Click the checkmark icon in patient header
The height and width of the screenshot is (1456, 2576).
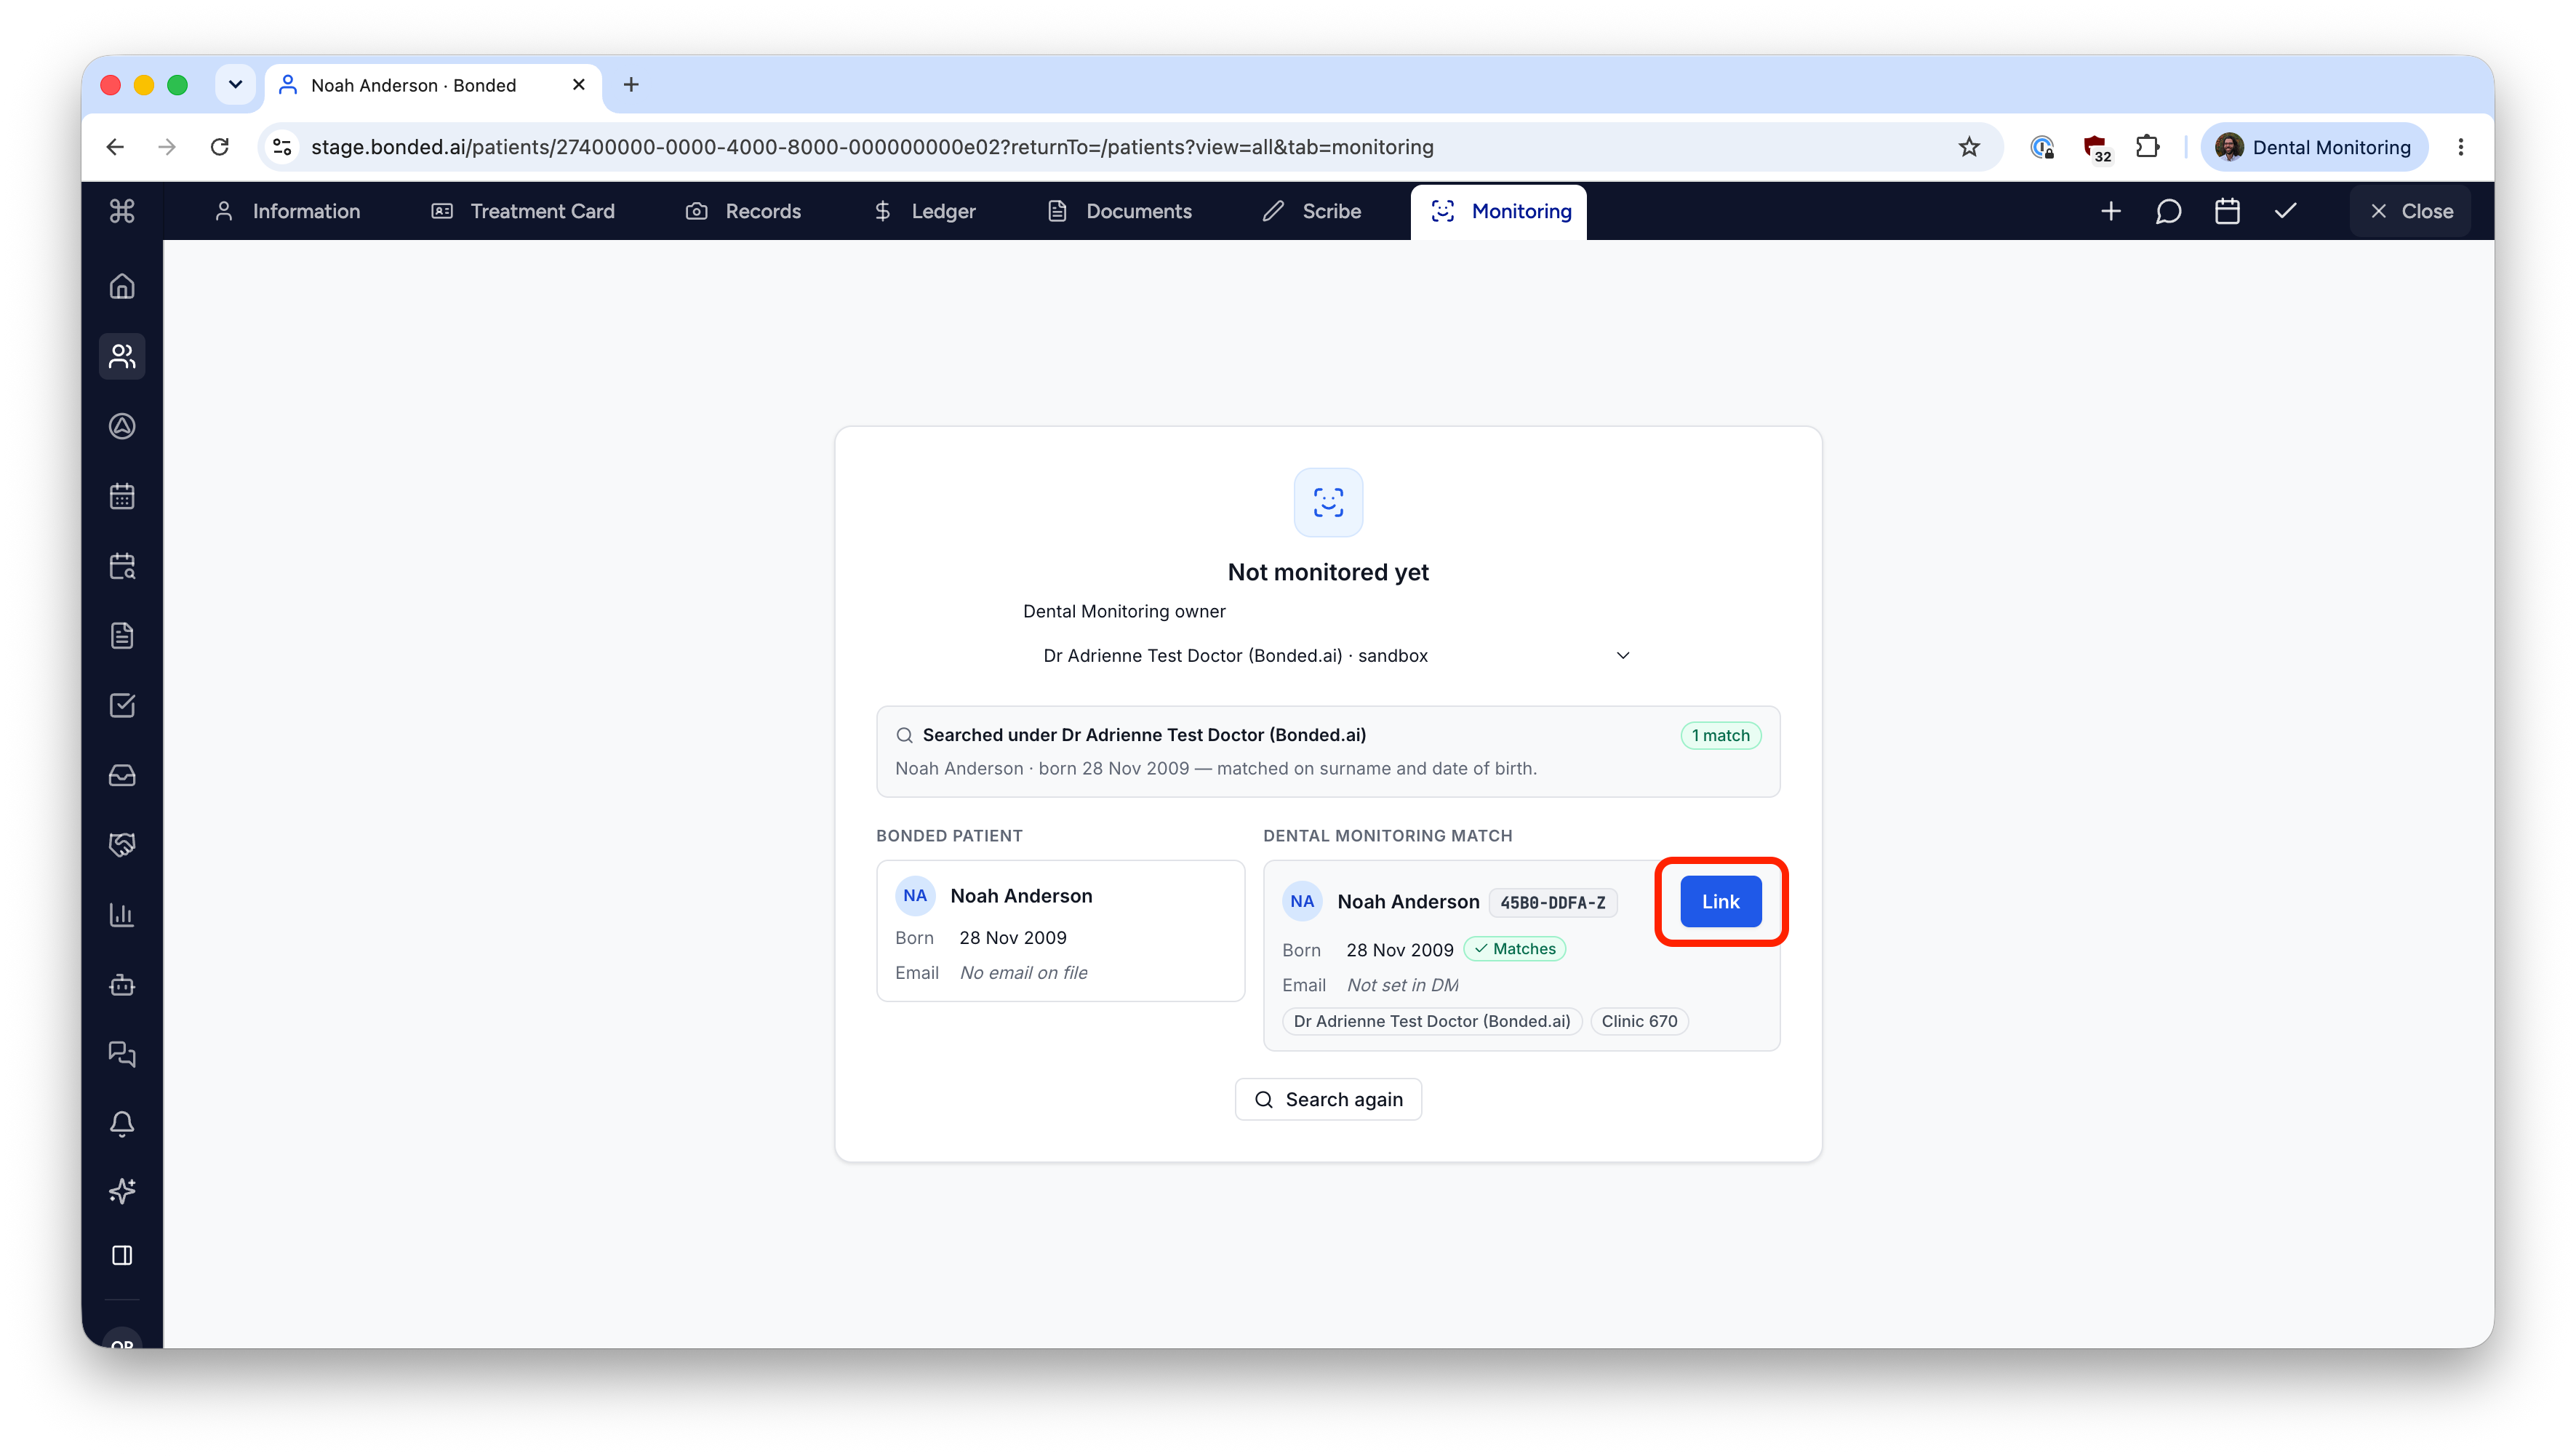(x=2286, y=211)
